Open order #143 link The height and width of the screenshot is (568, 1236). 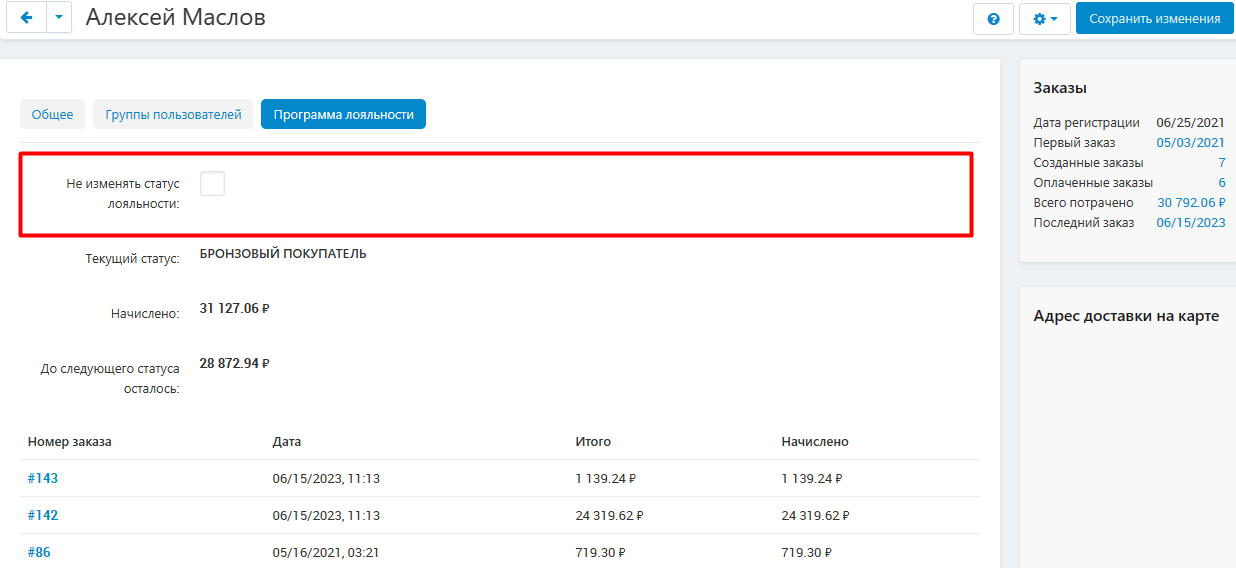43,478
